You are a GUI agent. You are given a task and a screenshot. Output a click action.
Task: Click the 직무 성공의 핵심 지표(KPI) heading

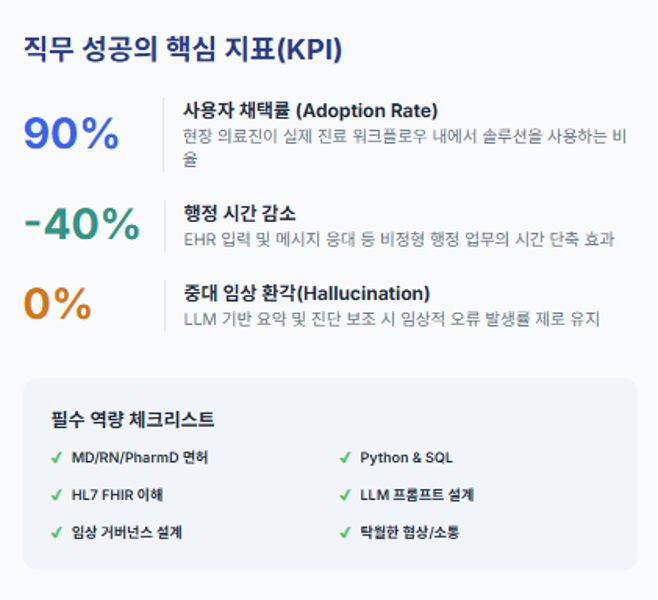(x=183, y=49)
